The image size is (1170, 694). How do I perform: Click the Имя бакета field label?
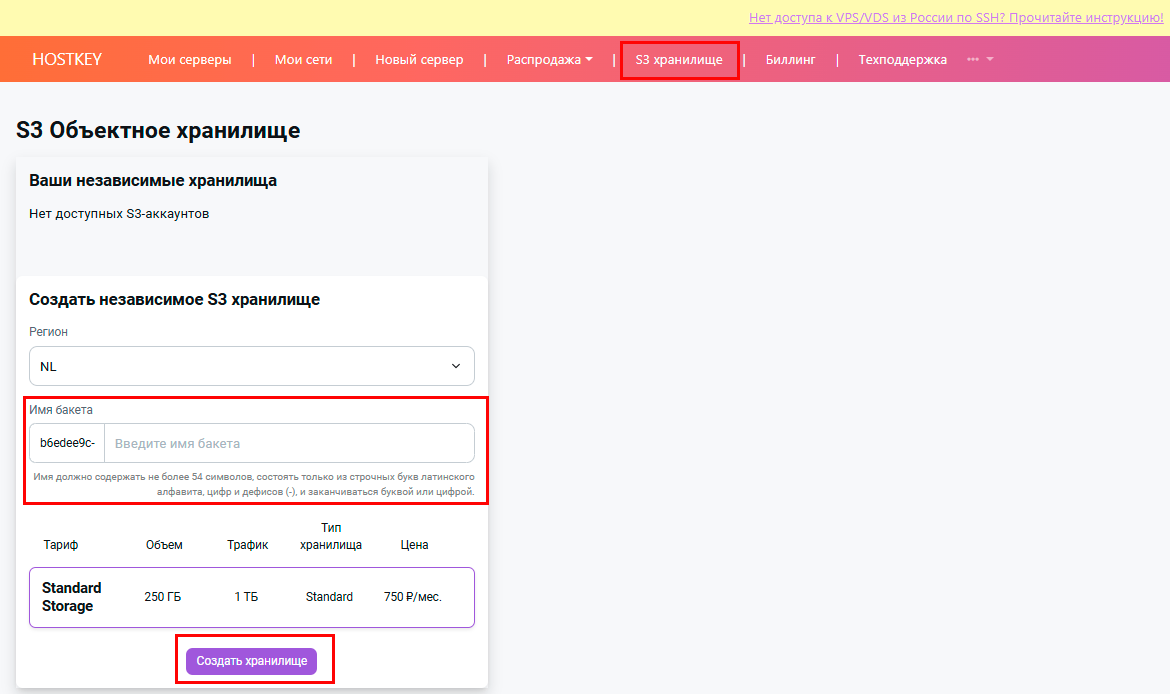point(61,410)
